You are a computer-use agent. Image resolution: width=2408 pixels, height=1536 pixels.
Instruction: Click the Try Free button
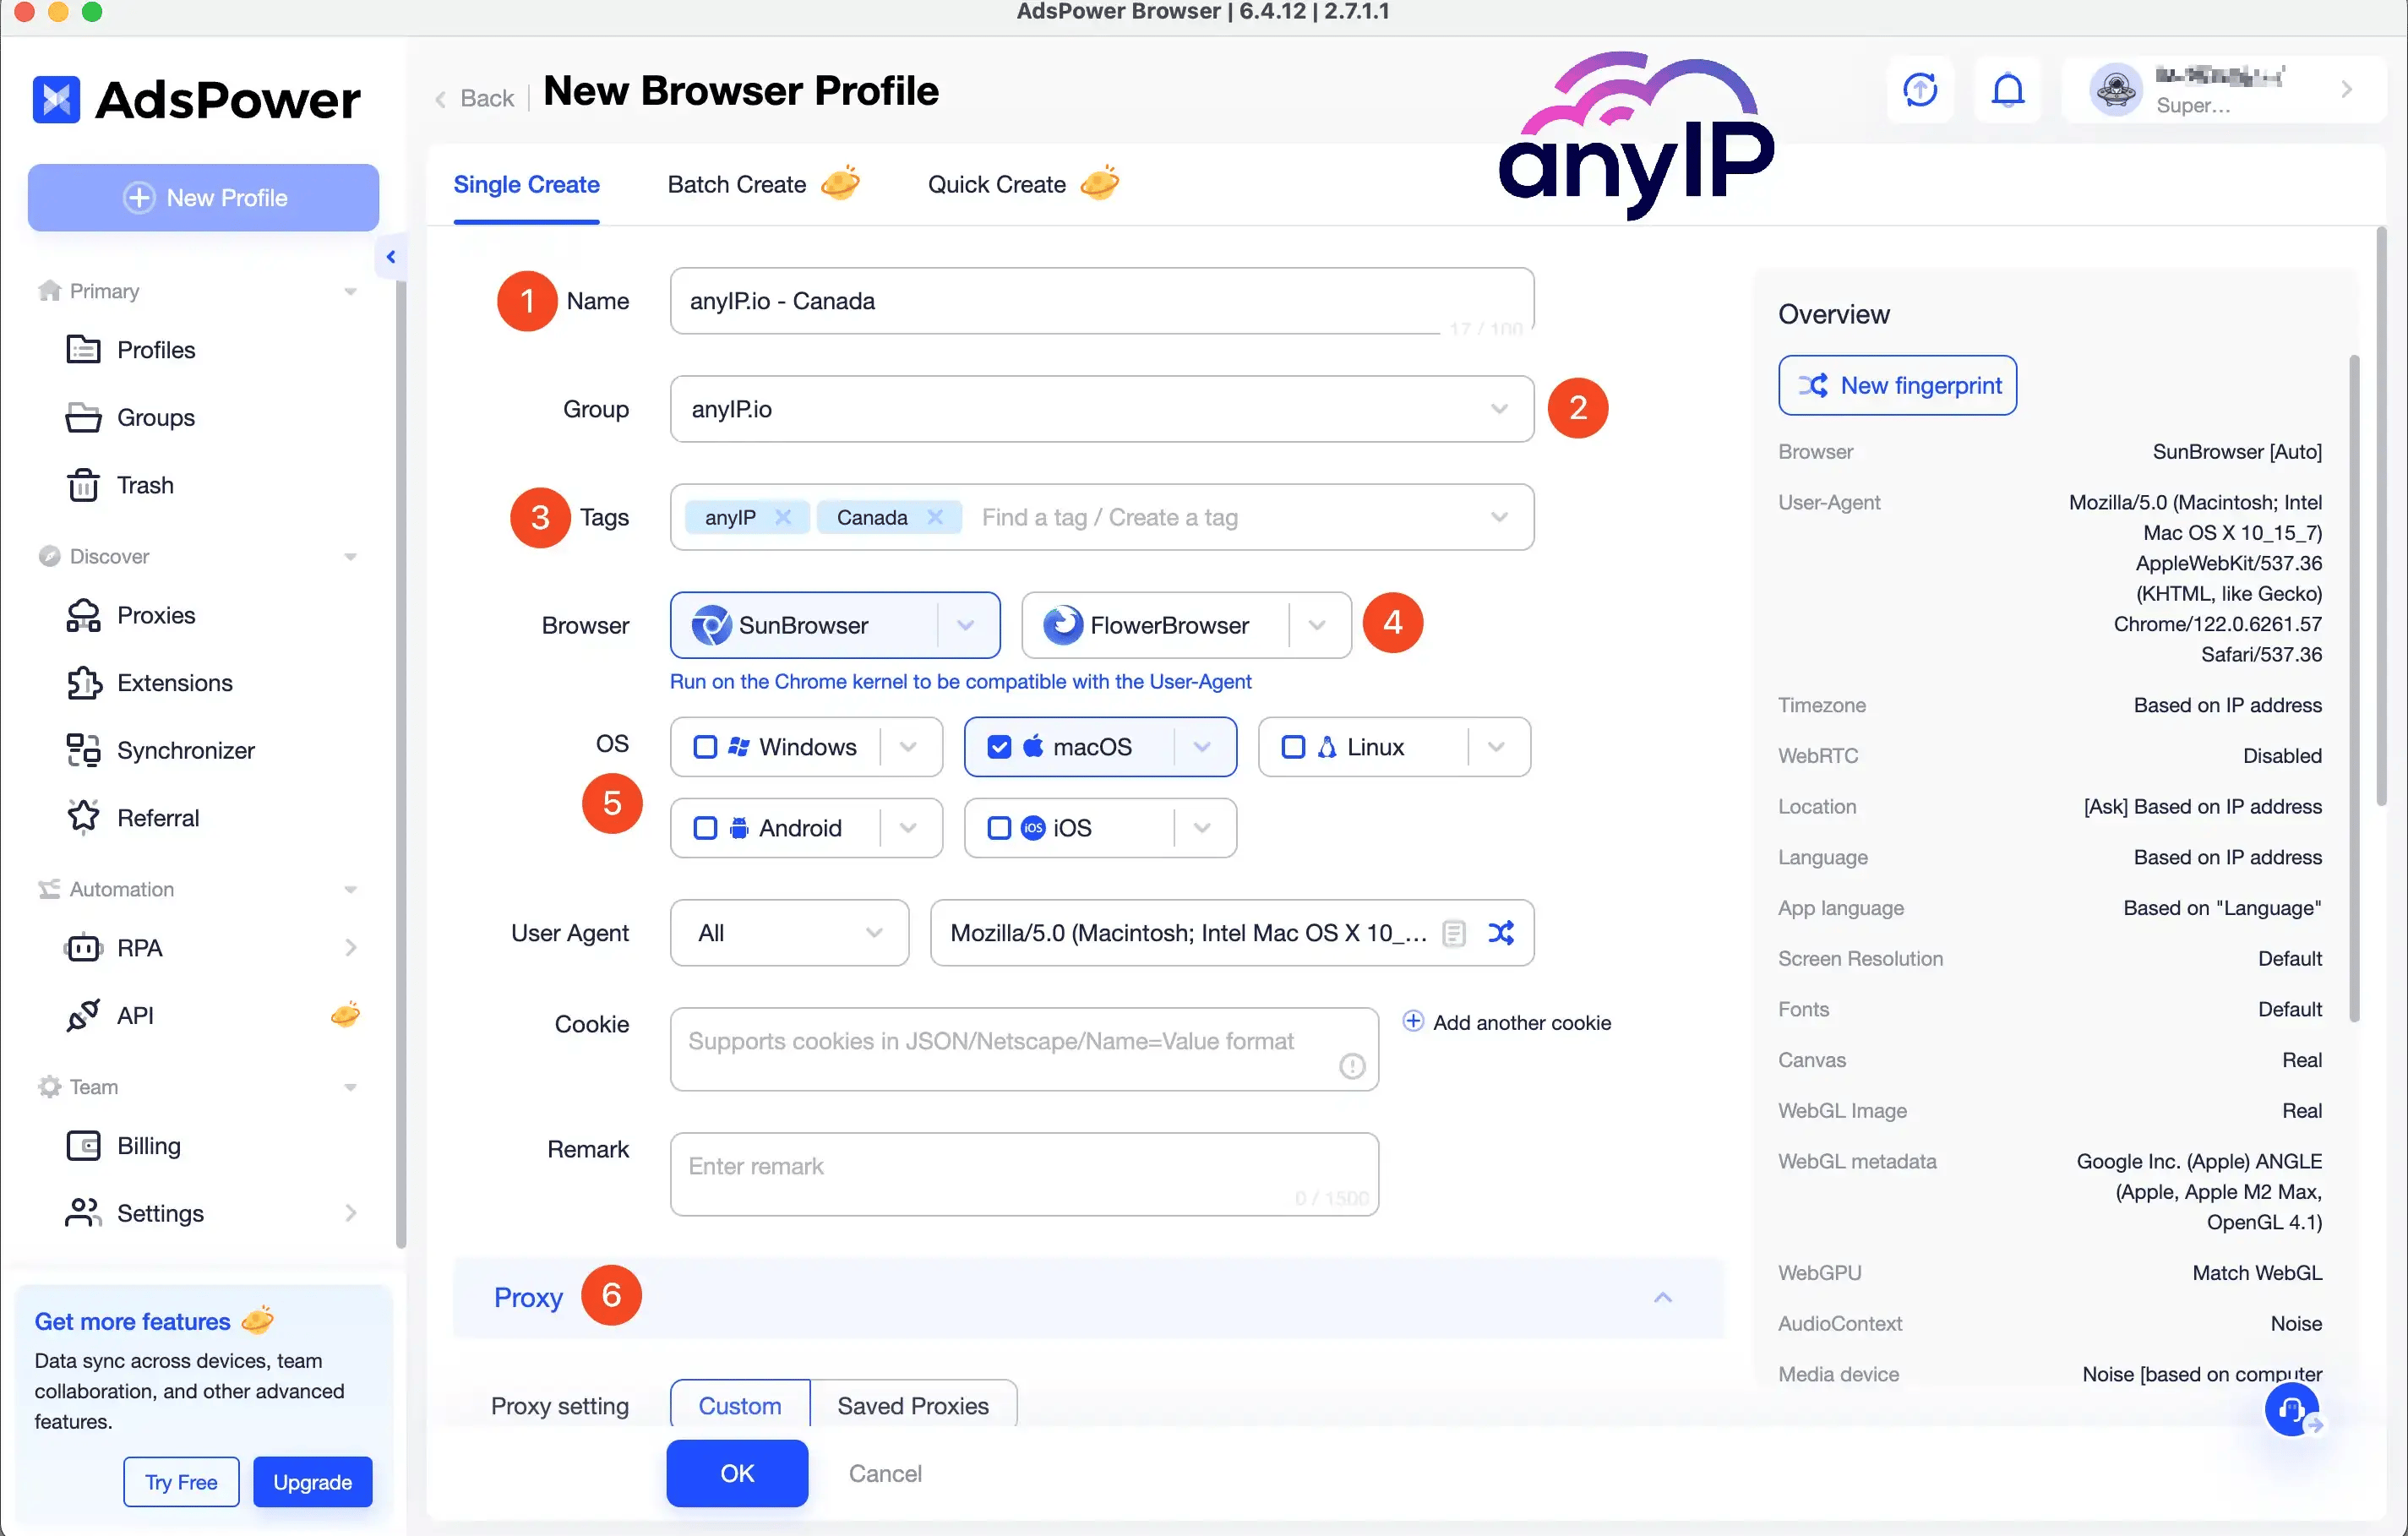(x=181, y=1482)
